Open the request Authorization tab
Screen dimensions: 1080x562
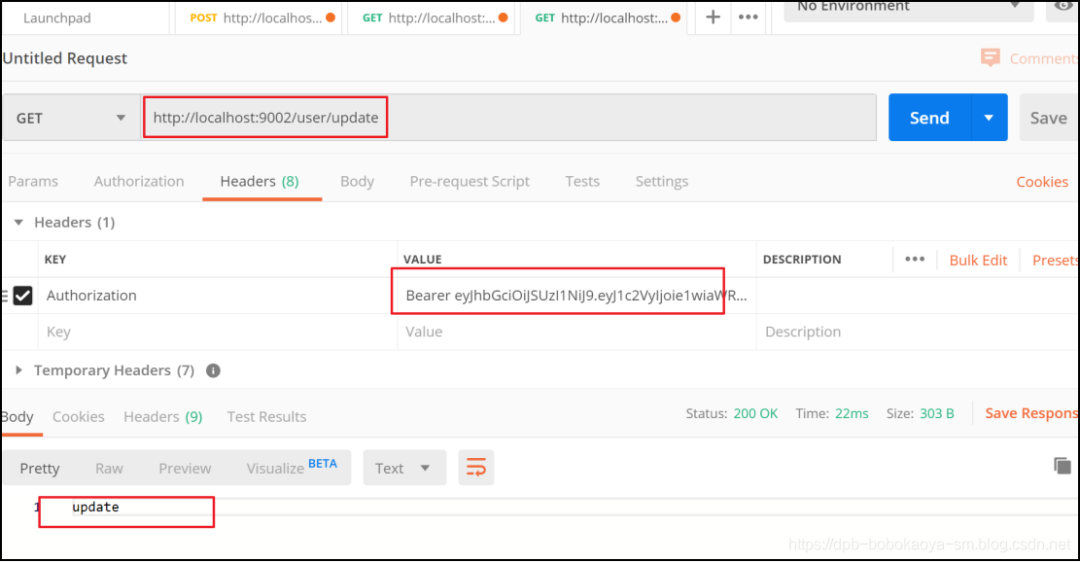[x=139, y=181]
